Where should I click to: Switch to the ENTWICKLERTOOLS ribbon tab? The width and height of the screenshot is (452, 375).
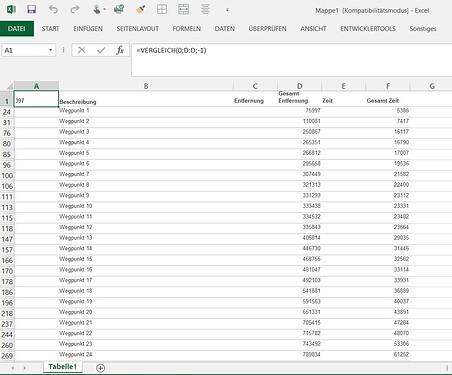click(x=368, y=29)
